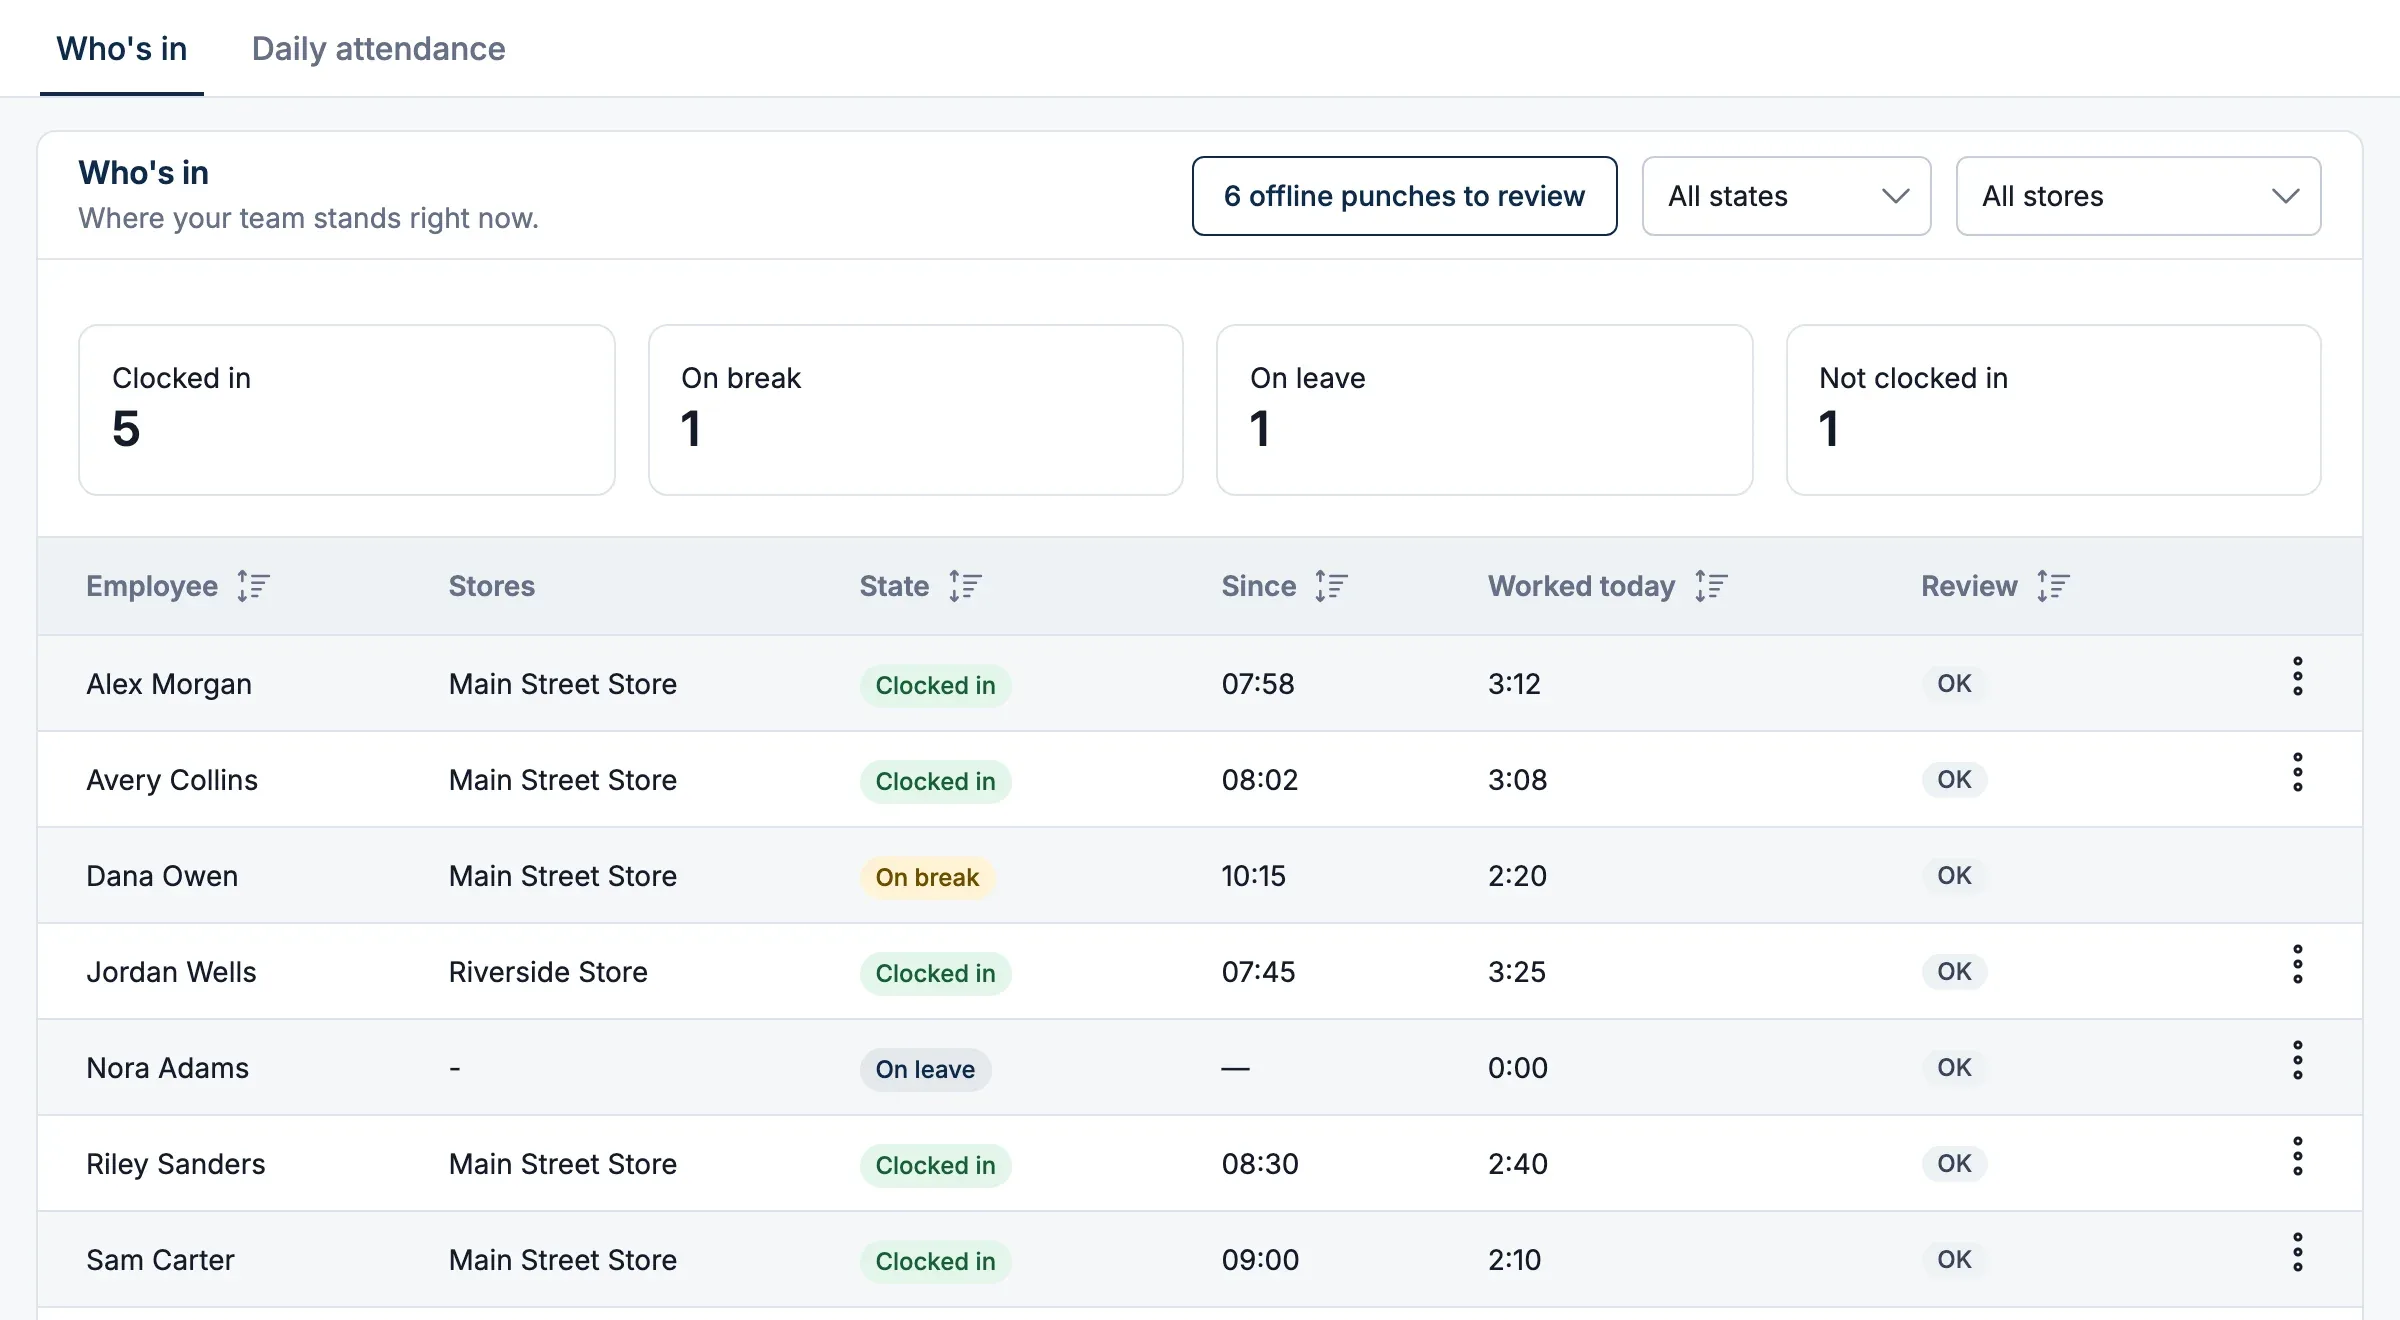Click the Clocked in summary card

coord(347,410)
